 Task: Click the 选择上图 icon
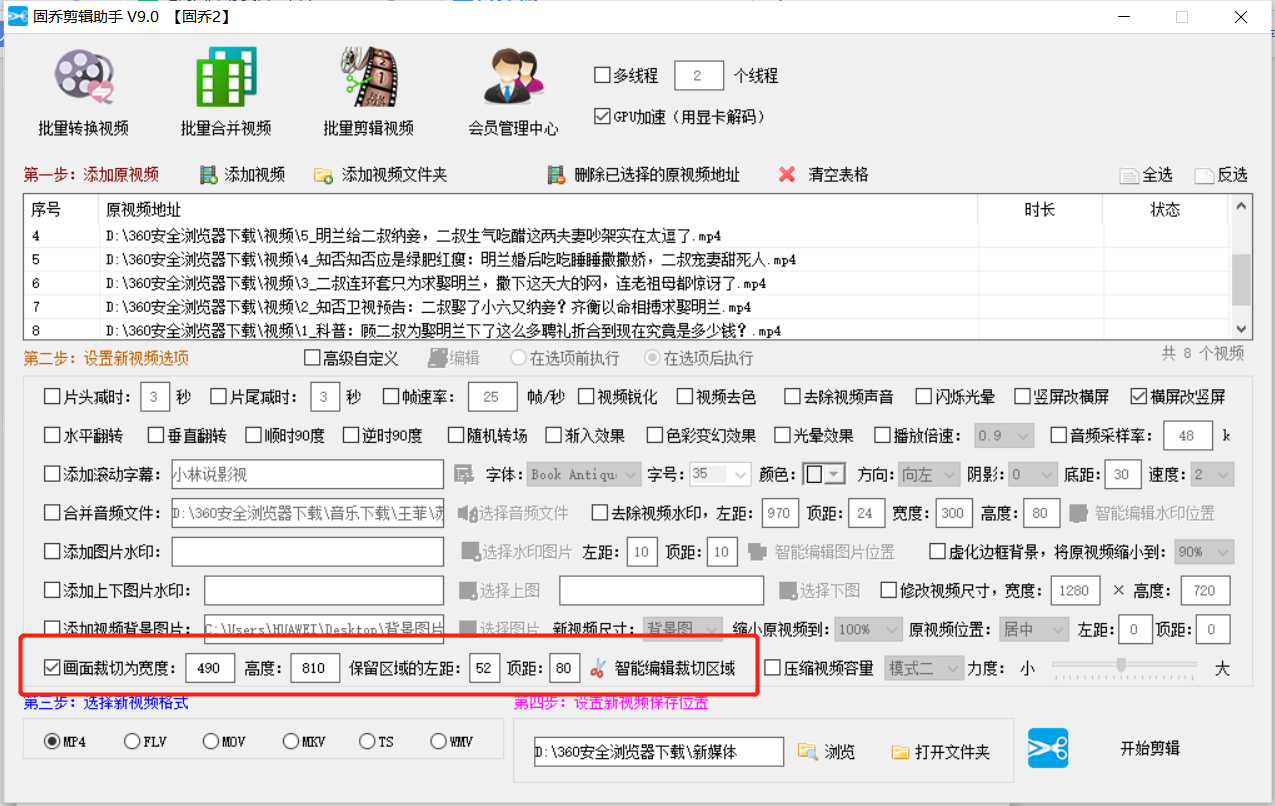click(x=467, y=590)
